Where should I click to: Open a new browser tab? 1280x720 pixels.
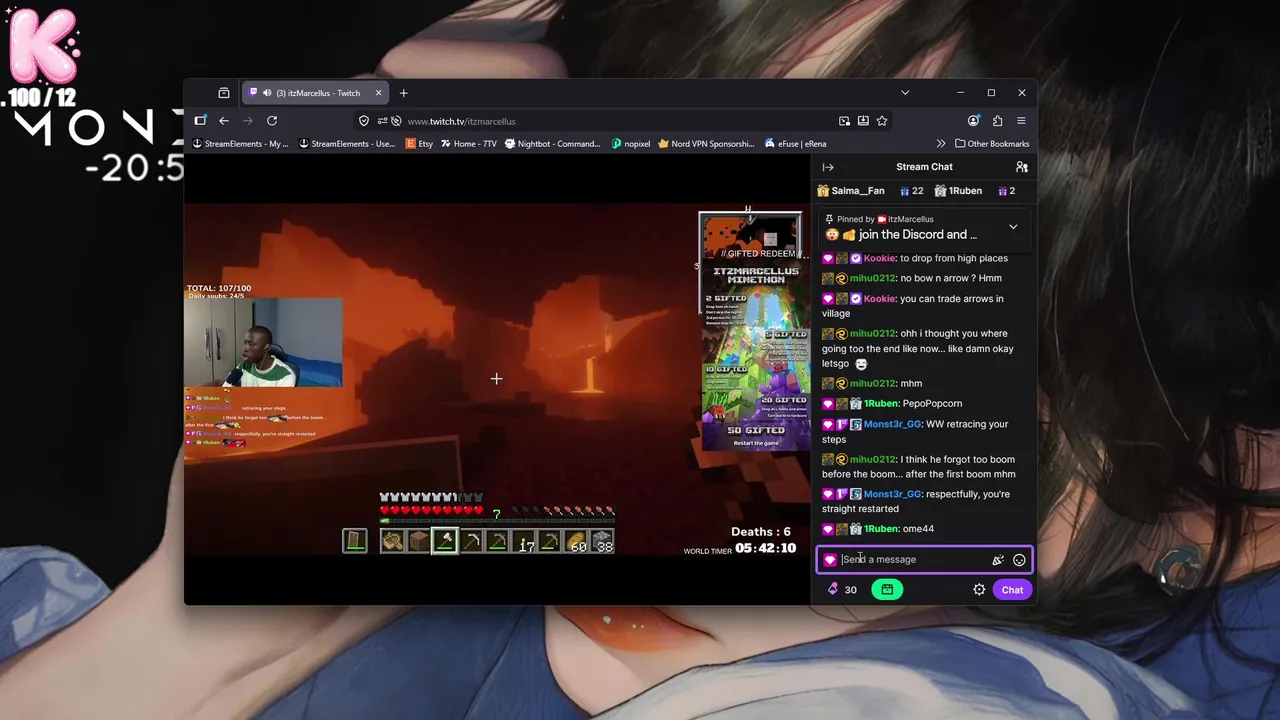point(403,93)
